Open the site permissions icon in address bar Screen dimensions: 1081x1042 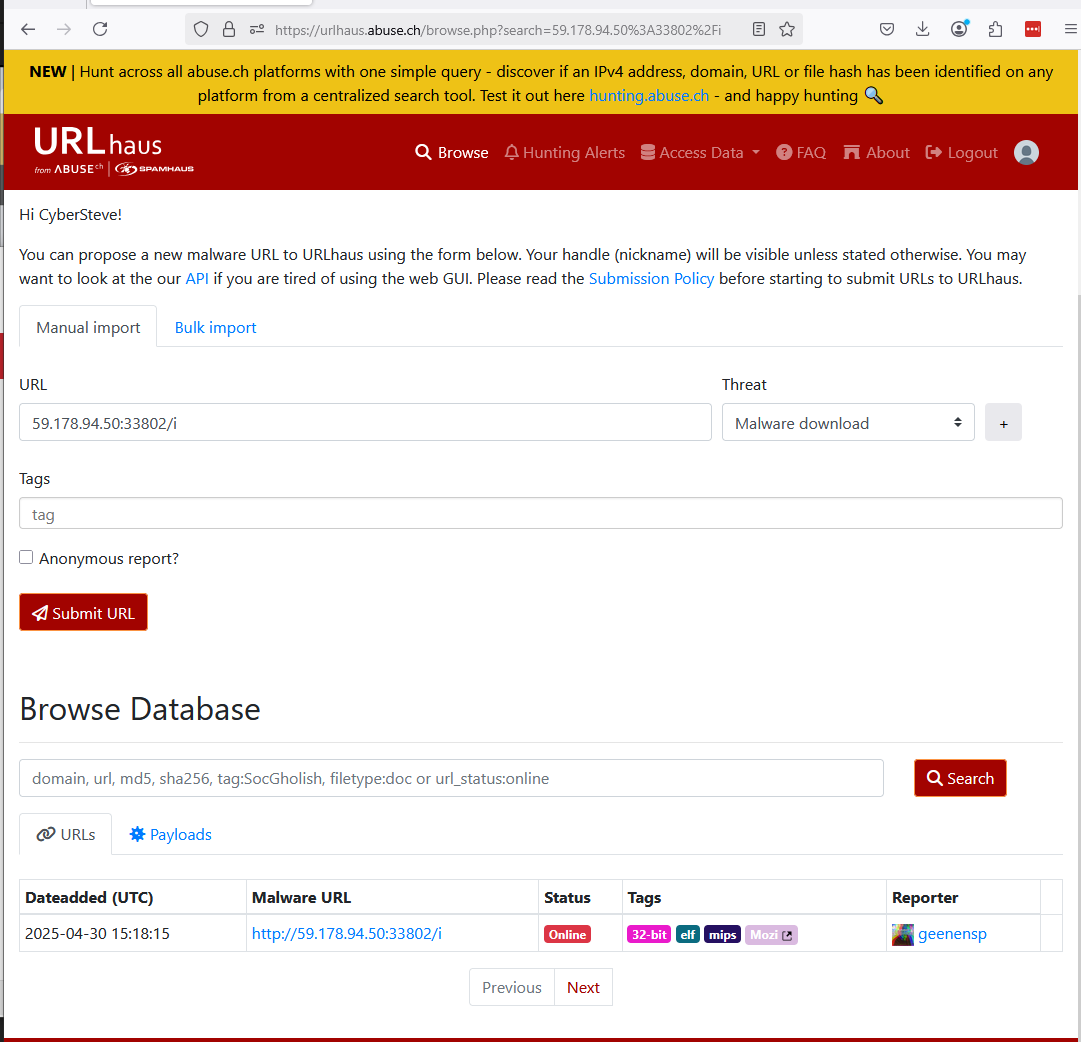(257, 30)
